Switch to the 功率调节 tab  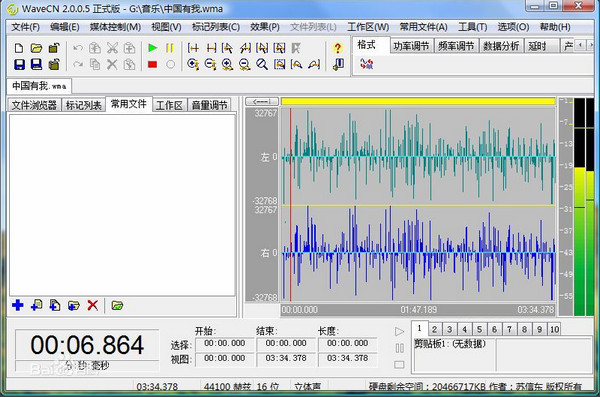point(411,46)
